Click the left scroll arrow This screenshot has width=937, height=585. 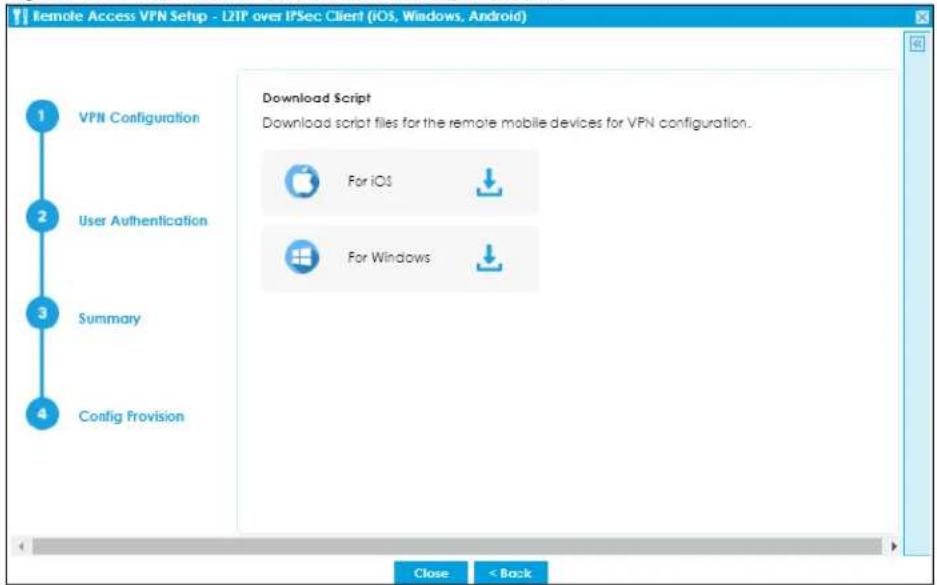pyautogui.click(x=22, y=546)
